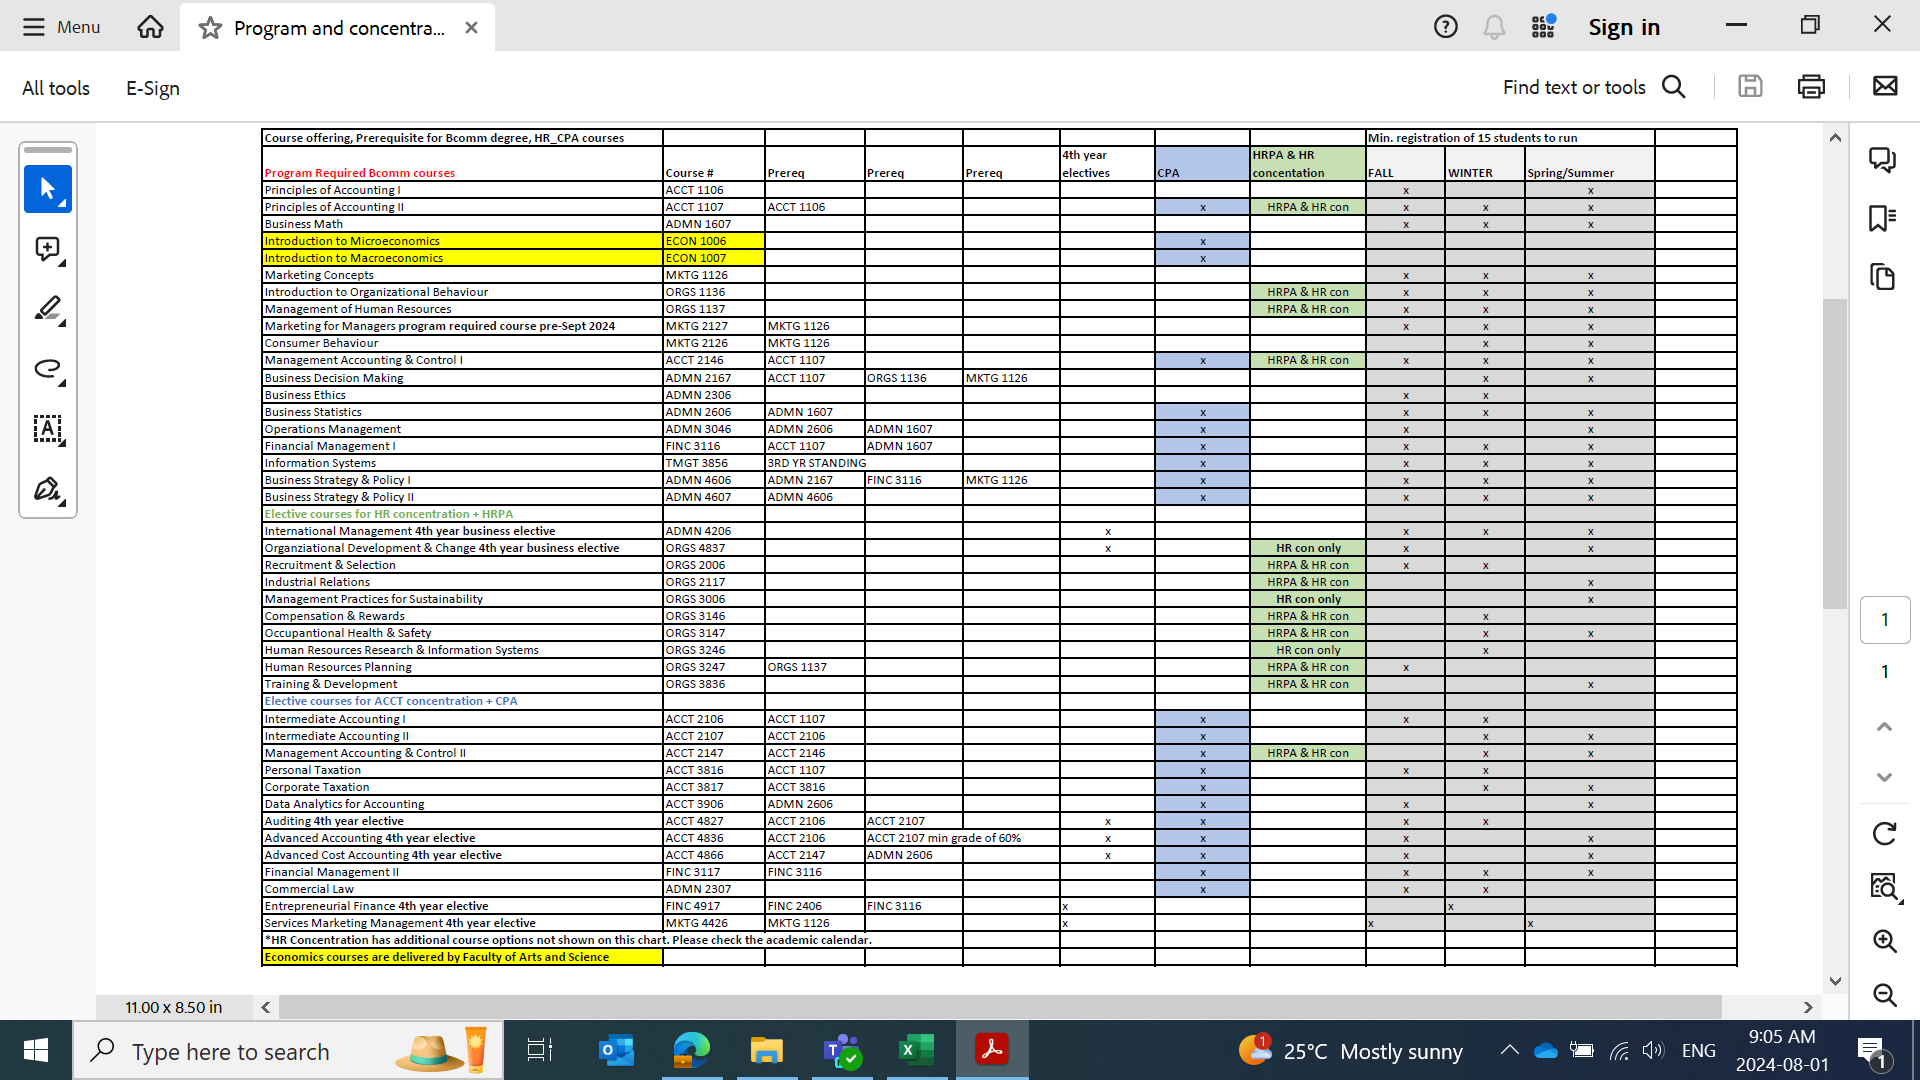Select 'Elective courses for HR concentration + HRPA'
The width and height of the screenshot is (1920, 1080).
click(x=389, y=514)
